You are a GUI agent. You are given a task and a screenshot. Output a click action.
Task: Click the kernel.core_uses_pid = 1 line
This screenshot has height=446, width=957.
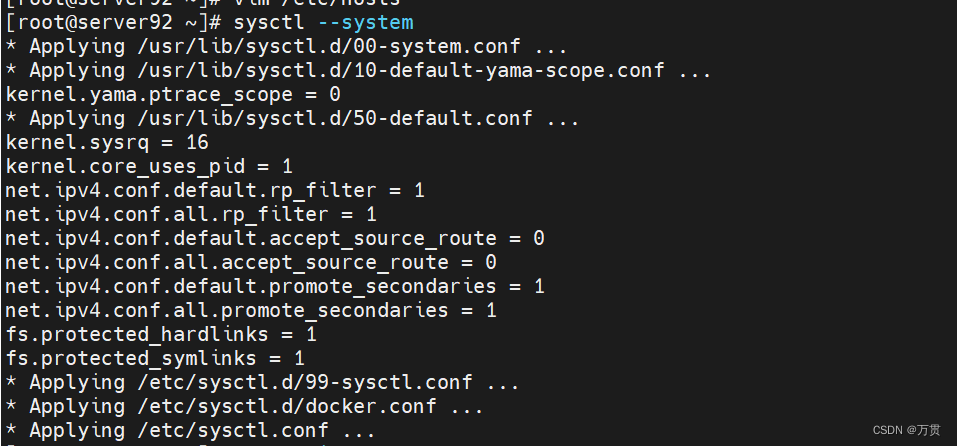[149, 167]
